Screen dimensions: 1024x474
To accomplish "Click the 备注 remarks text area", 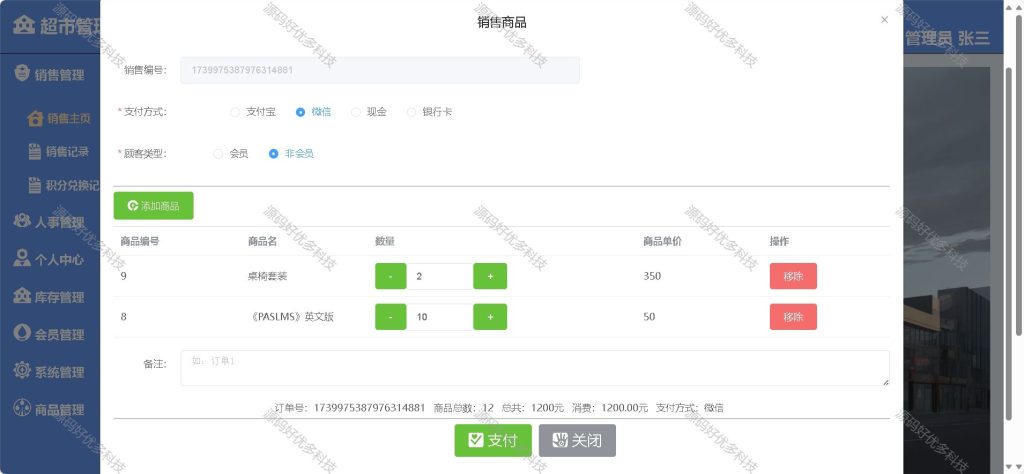I will [x=535, y=368].
